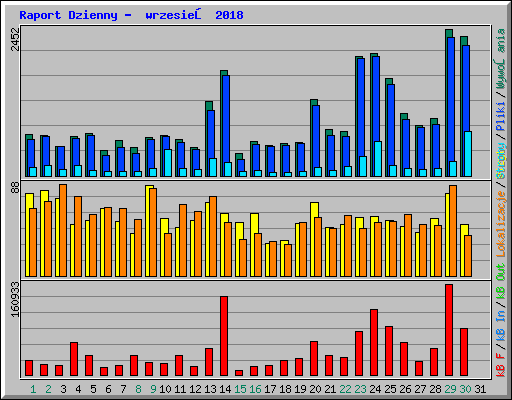Viewport: 512px width, 400px height.
Task: Select day label 11 on the x-axis
Action: tap(180, 389)
